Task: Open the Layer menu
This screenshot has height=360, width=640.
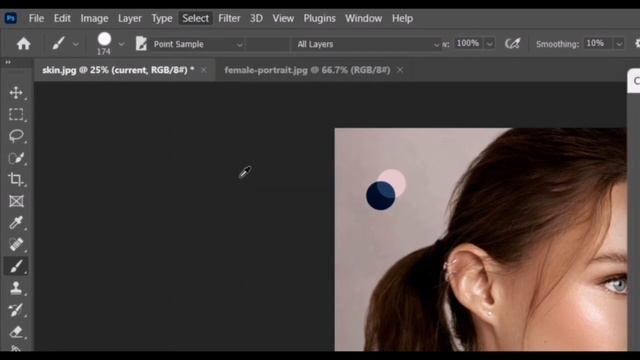Action: (x=129, y=18)
